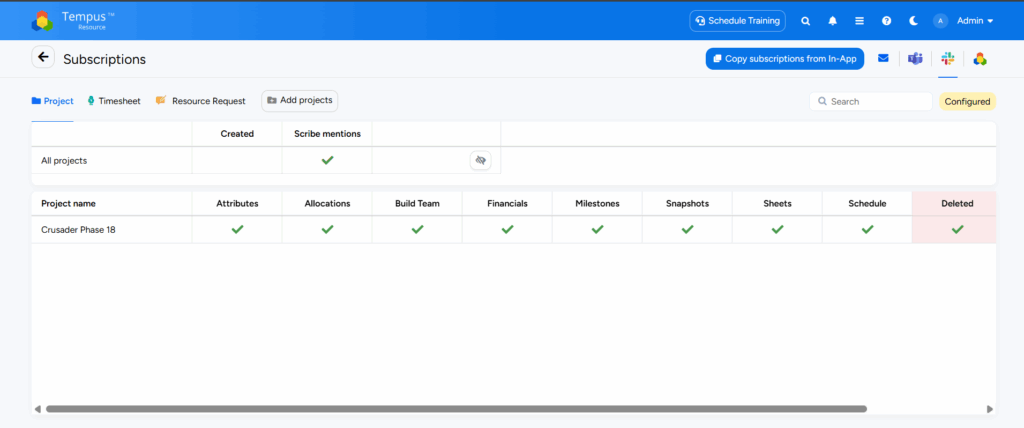Toggle Deleted check for Crusader Phase 18
Screen dimensions: 1024x428
pos(957,229)
